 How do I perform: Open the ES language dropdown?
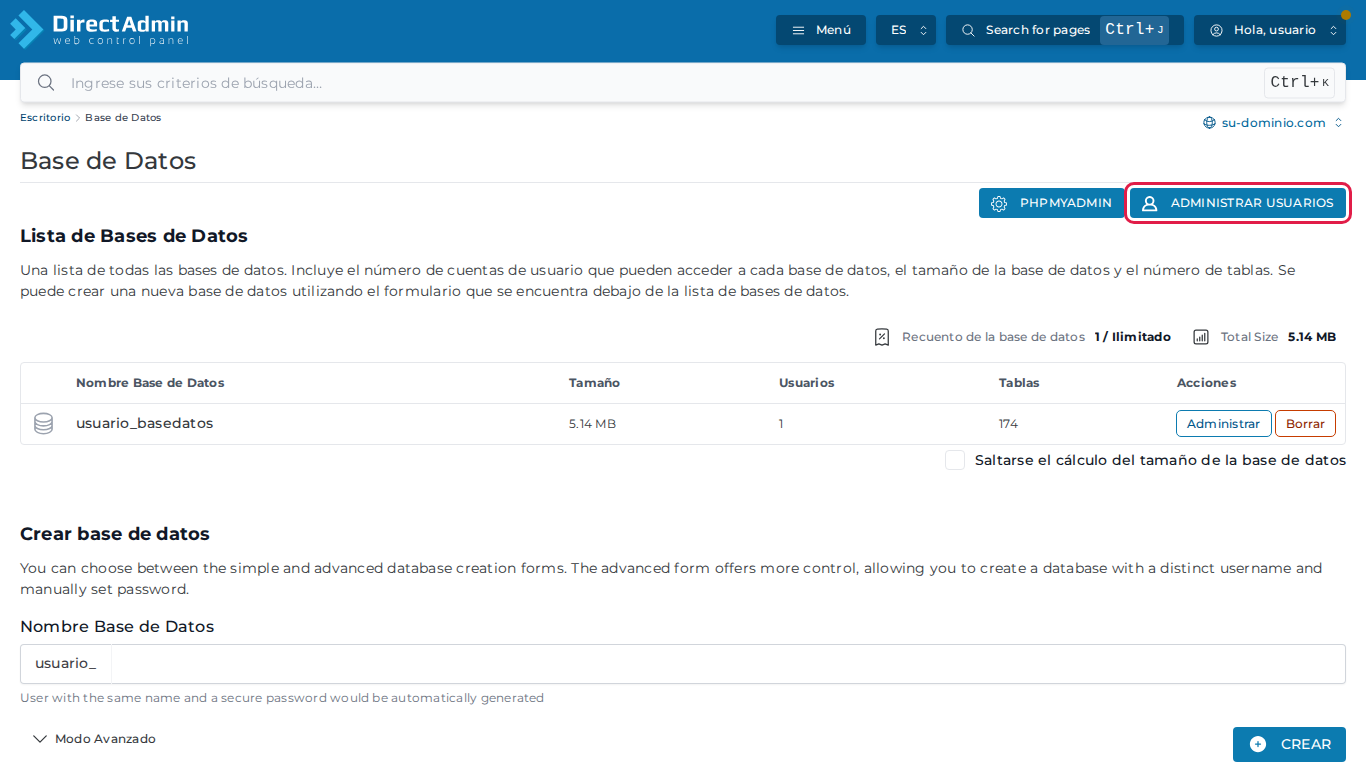point(906,30)
